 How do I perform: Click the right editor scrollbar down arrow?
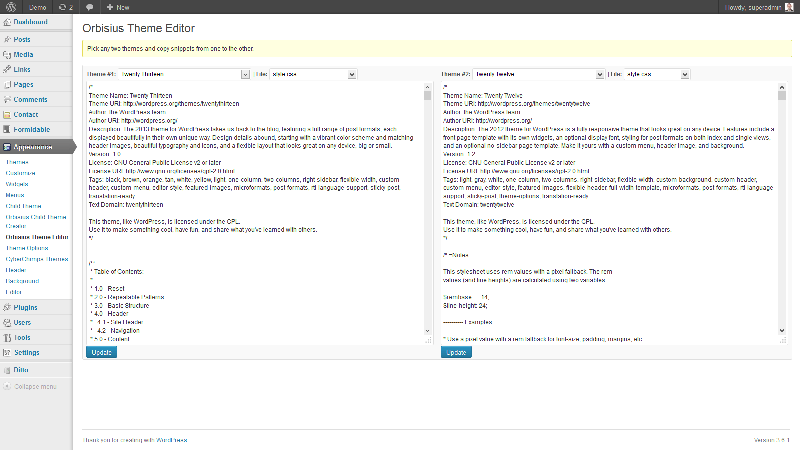(x=782, y=331)
